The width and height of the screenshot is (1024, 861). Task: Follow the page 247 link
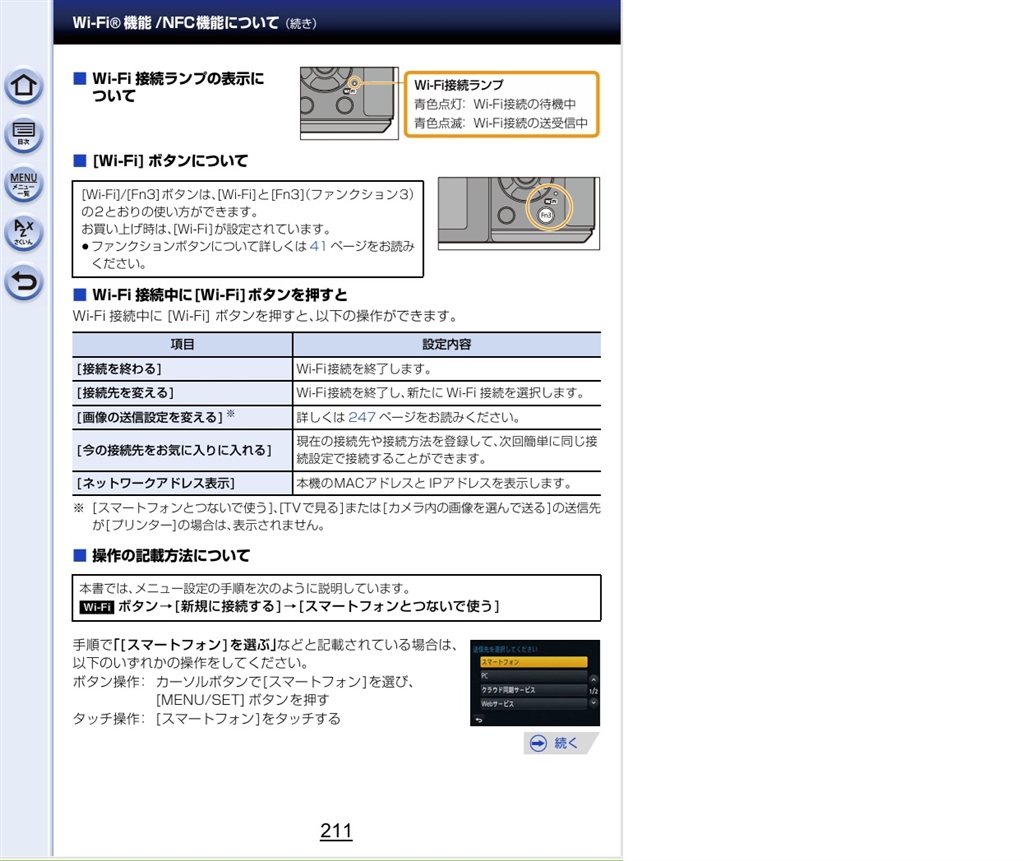click(362, 417)
